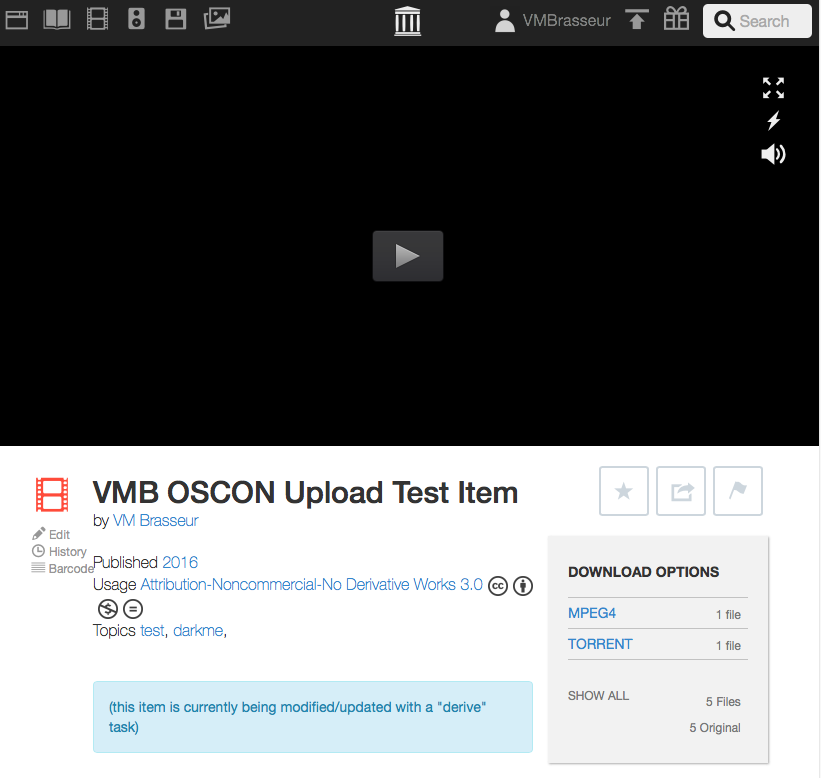Open the Attribution-Noncommercial-No Derivative Works 3.0 license

point(312,584)
